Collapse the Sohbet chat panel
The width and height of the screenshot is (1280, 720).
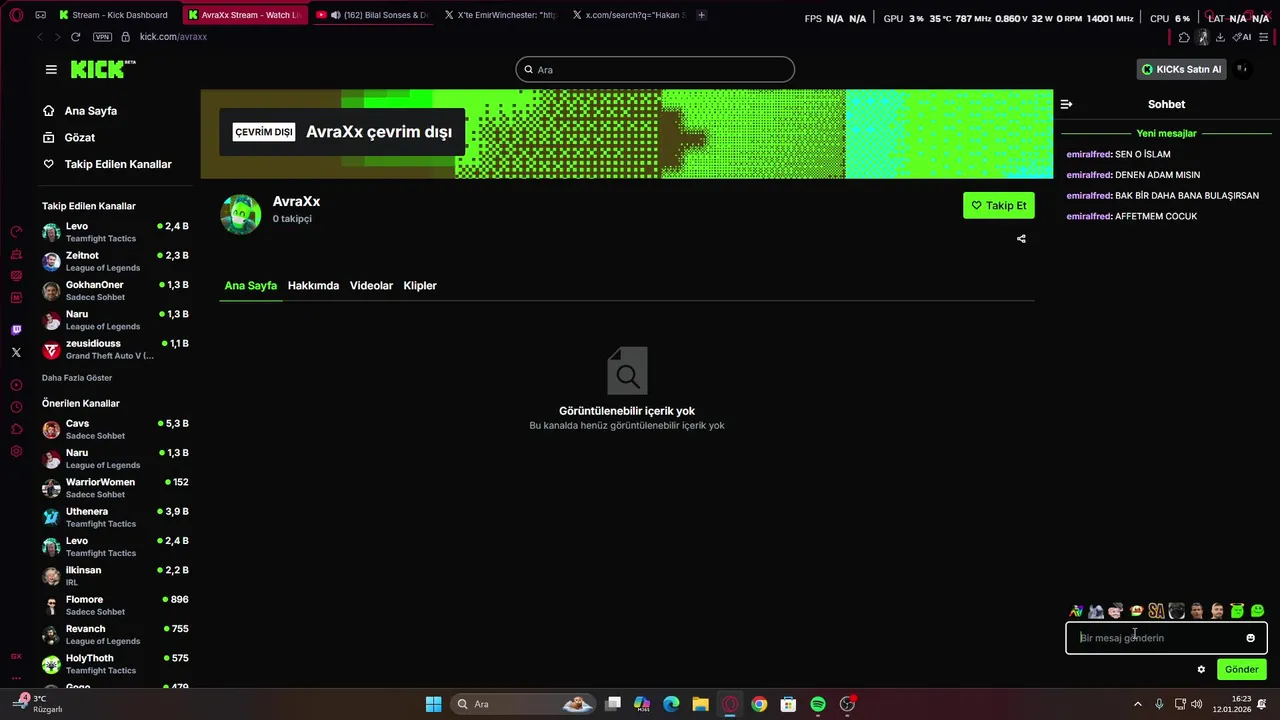coord(1066,104)
